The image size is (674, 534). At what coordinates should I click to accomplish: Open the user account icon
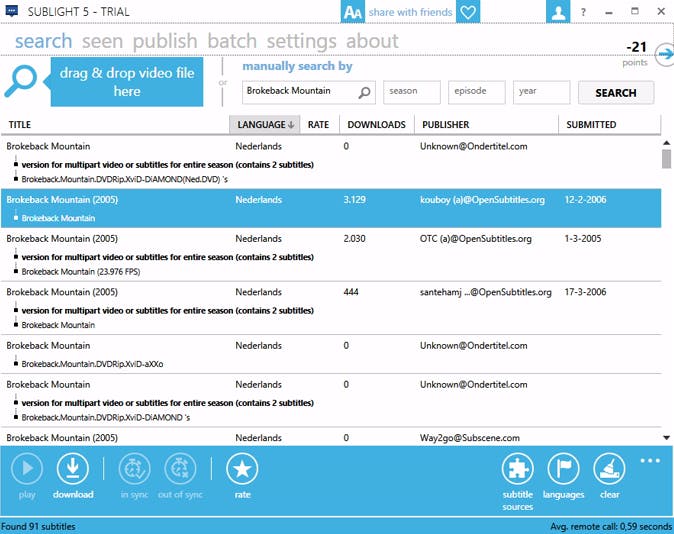tap(558, 12)
